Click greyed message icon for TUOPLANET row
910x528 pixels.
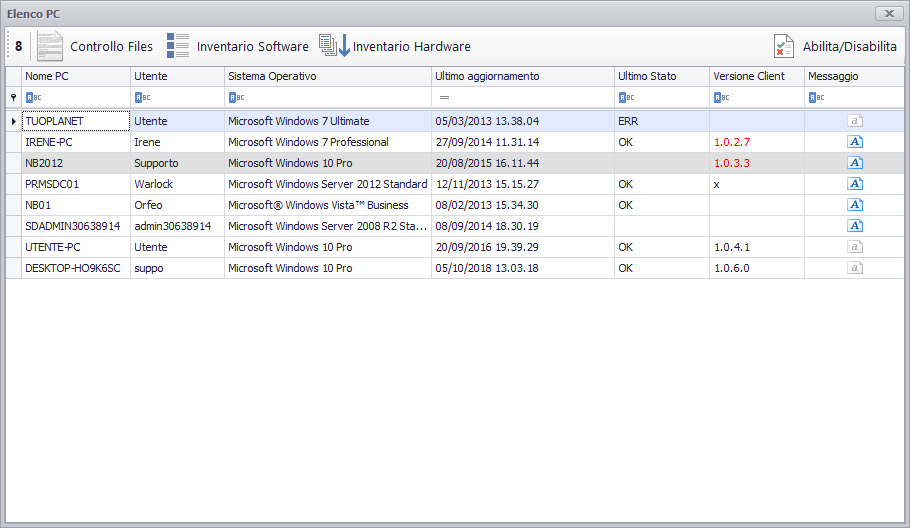coord(855,121)
